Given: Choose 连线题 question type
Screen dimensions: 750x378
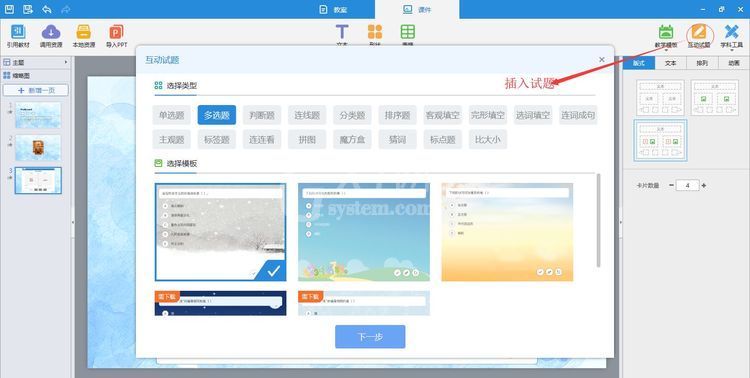Looking at the screenshot, I should pyautogui.click(x=307, y=115).
